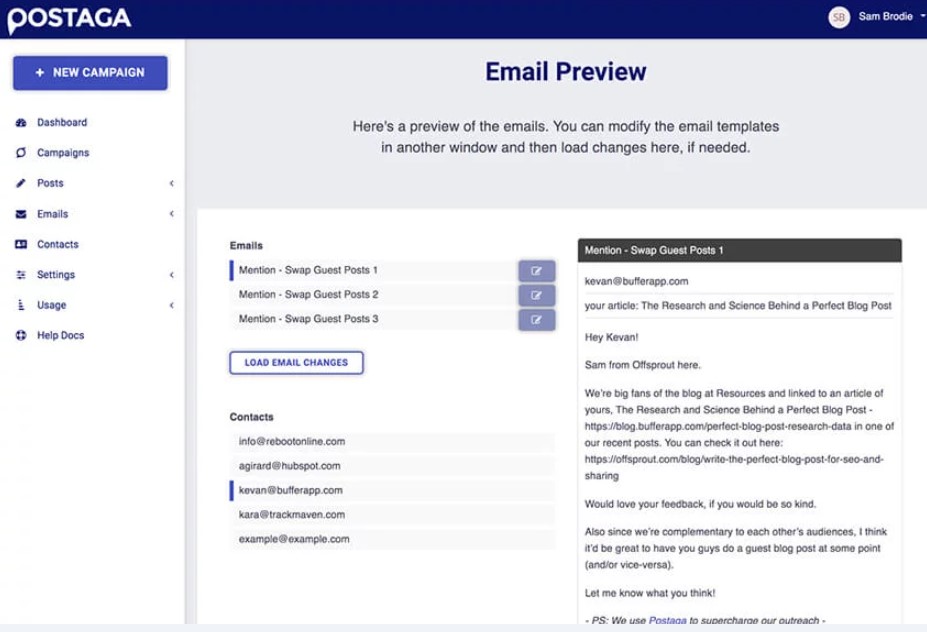
Task: Open the Posts menu item
Action: [x=50, y=183]
